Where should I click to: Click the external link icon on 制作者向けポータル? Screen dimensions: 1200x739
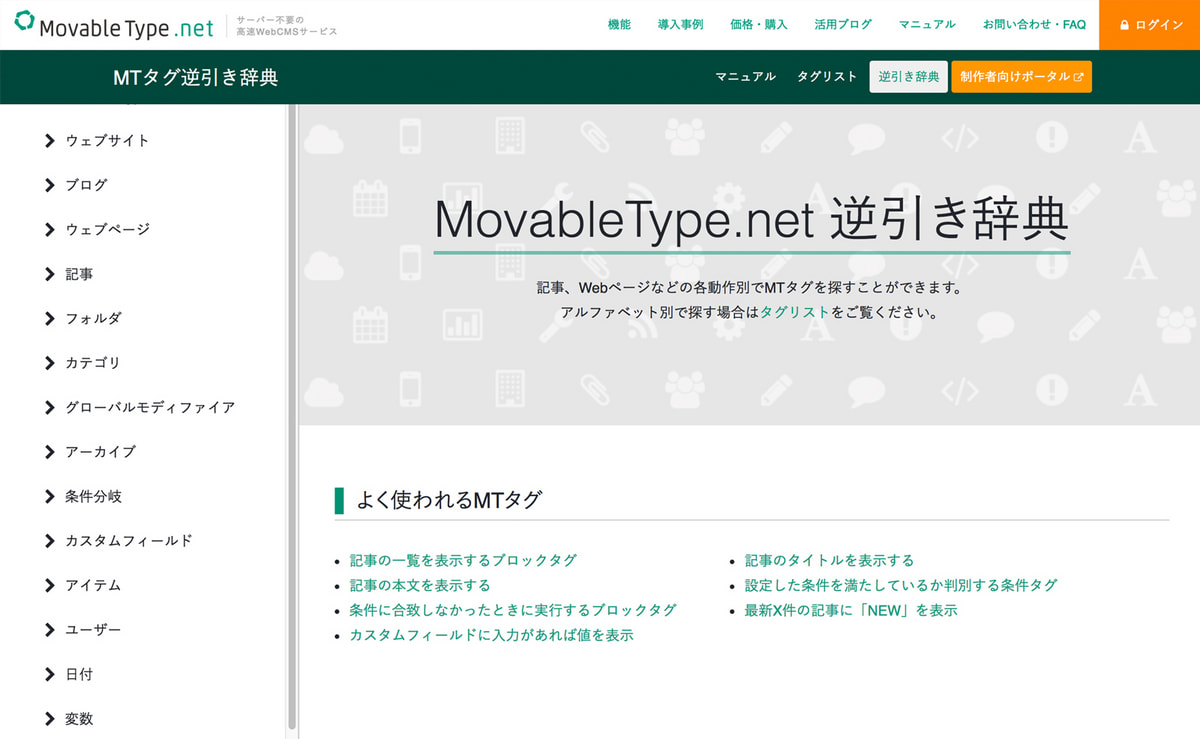(1078, 77)
